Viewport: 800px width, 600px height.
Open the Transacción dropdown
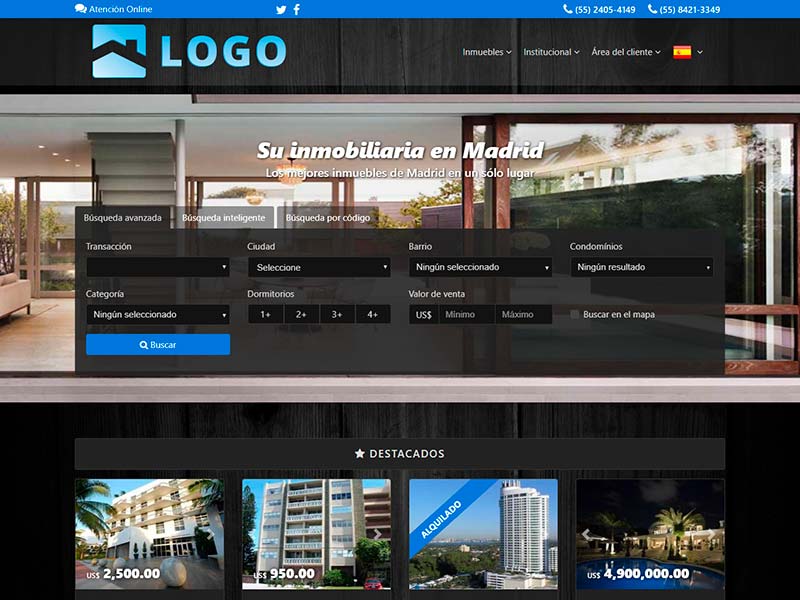158,267
